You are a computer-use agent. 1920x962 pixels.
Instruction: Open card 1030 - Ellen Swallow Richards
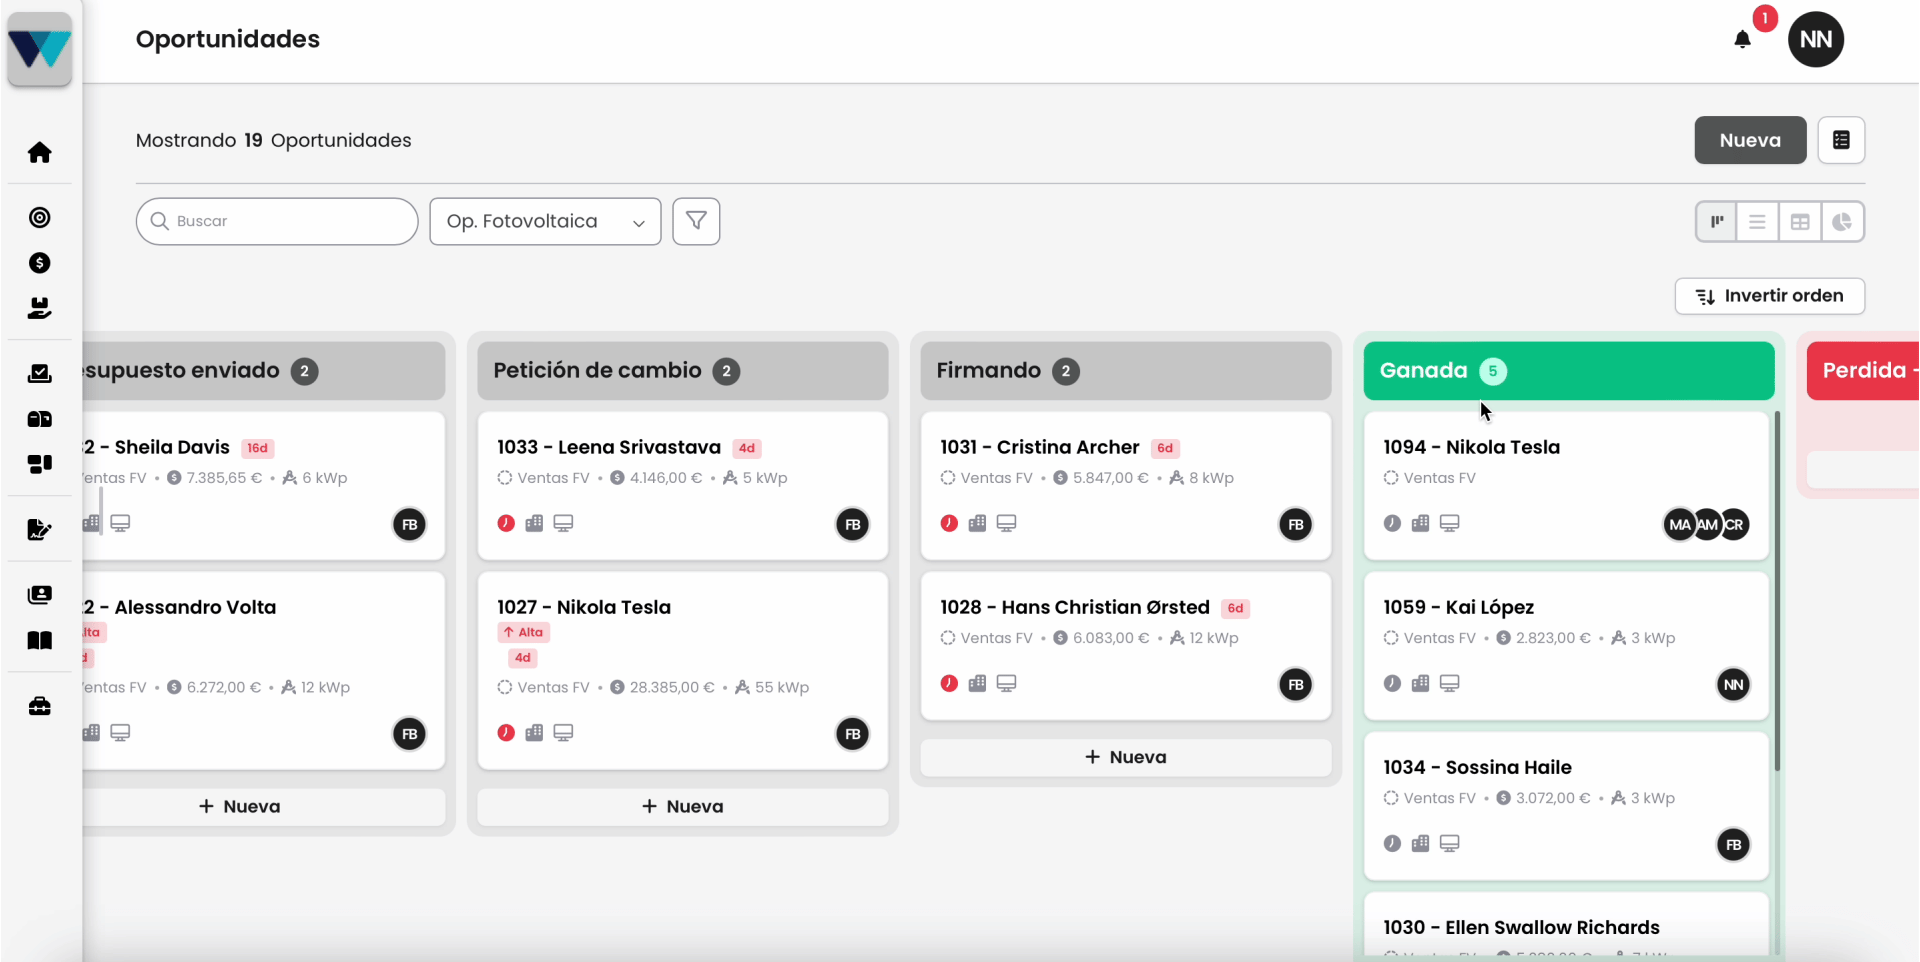(x=1566, y=927)
